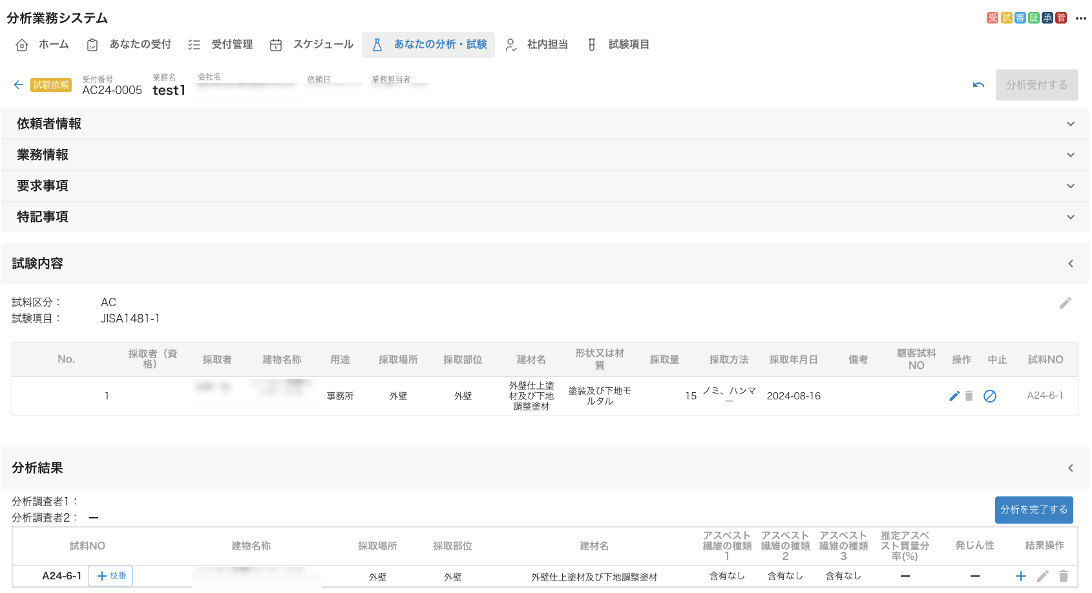Click the back arrow beside 試験依頼 badge
This screenshot has width=1092, height=593.
18,85
